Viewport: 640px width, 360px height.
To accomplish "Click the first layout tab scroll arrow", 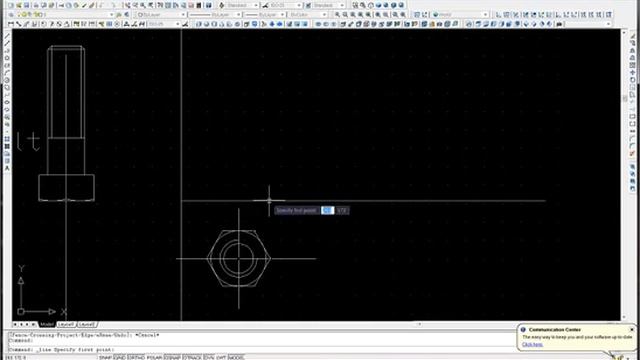I will 15,324.
